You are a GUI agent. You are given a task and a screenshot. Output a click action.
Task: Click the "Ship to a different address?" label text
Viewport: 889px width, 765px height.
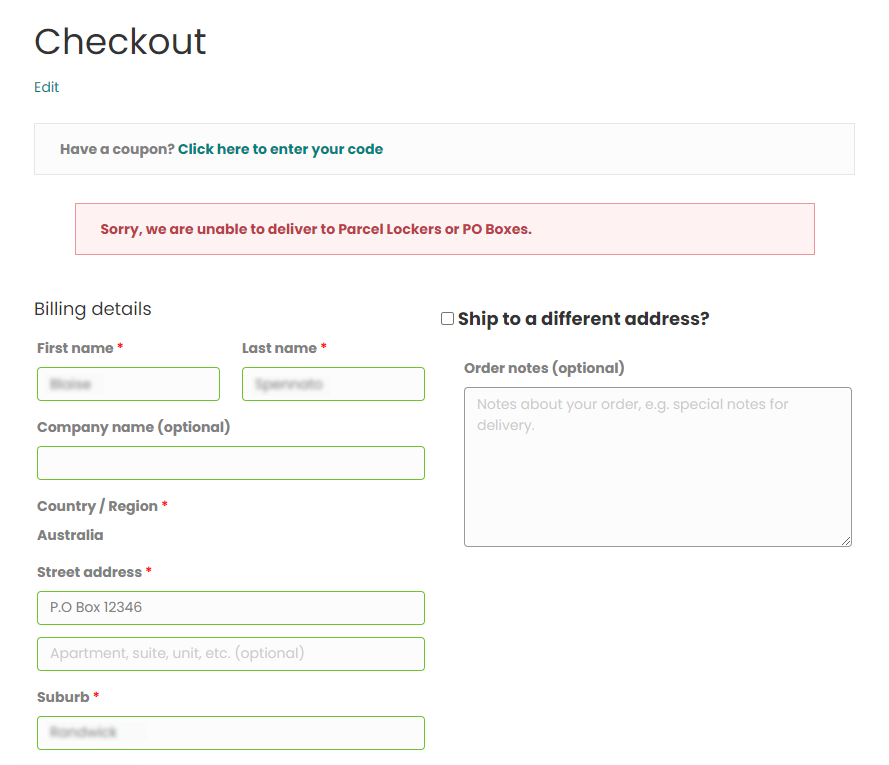tap(583, 318)
